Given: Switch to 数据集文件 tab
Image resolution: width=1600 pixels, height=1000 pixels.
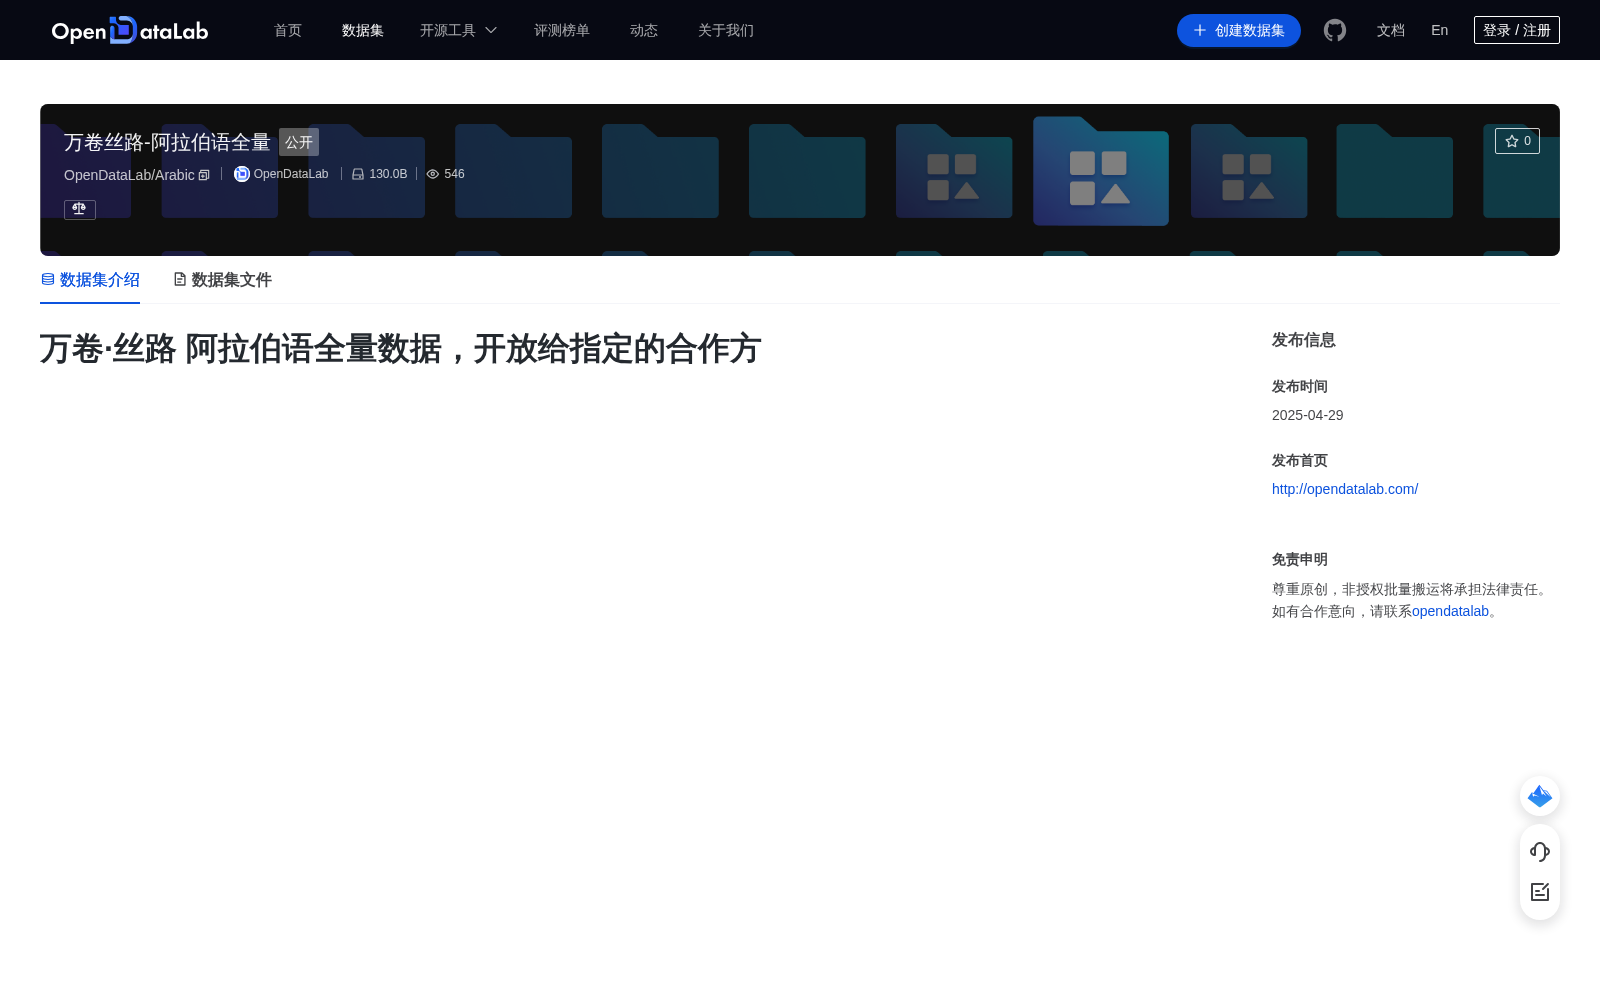Looking at the screenshot, I should [222, 280].
